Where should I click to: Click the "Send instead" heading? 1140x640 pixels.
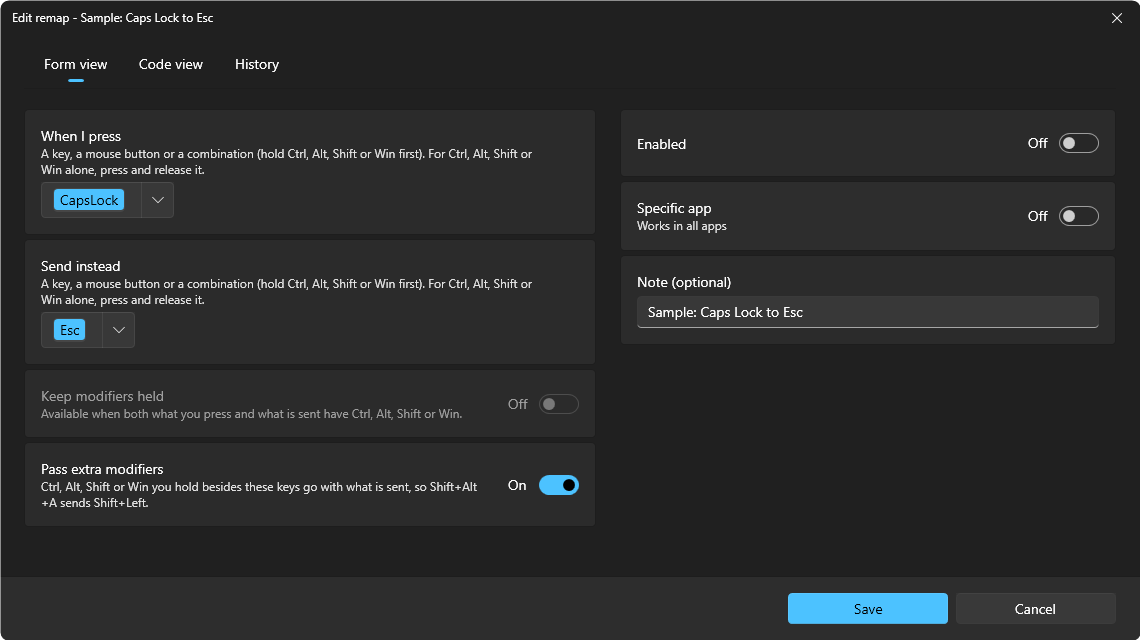(x=81, y=266)
